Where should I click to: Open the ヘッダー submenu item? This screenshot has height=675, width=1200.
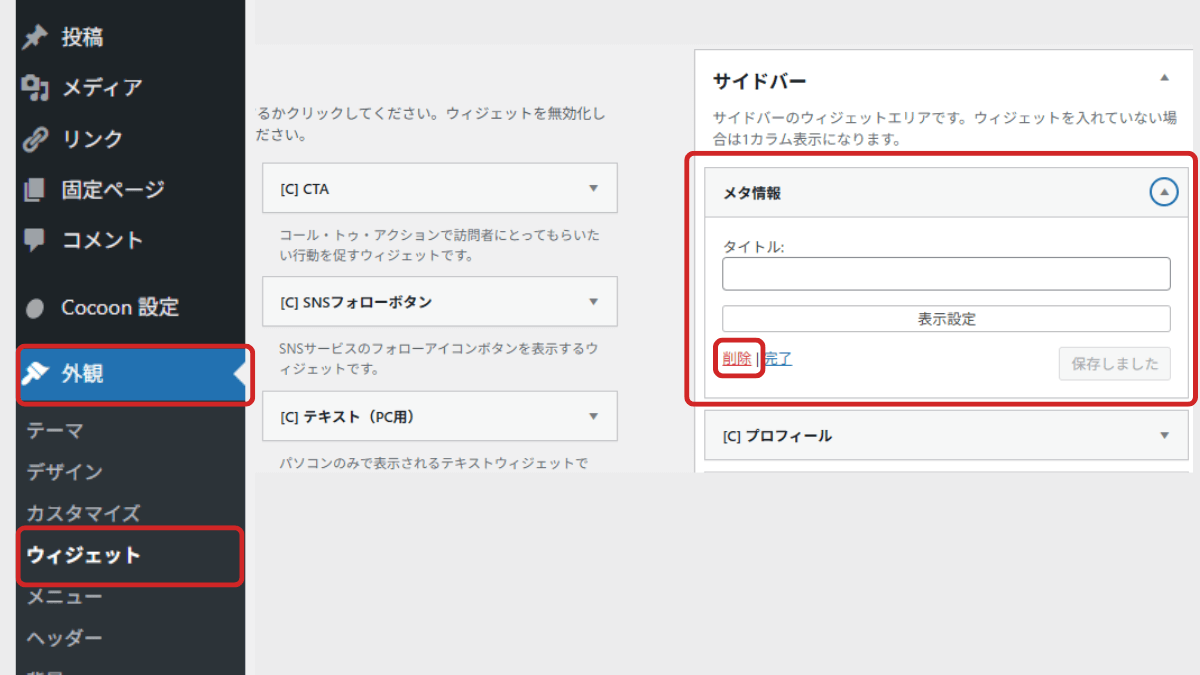[x=64, y=638]
